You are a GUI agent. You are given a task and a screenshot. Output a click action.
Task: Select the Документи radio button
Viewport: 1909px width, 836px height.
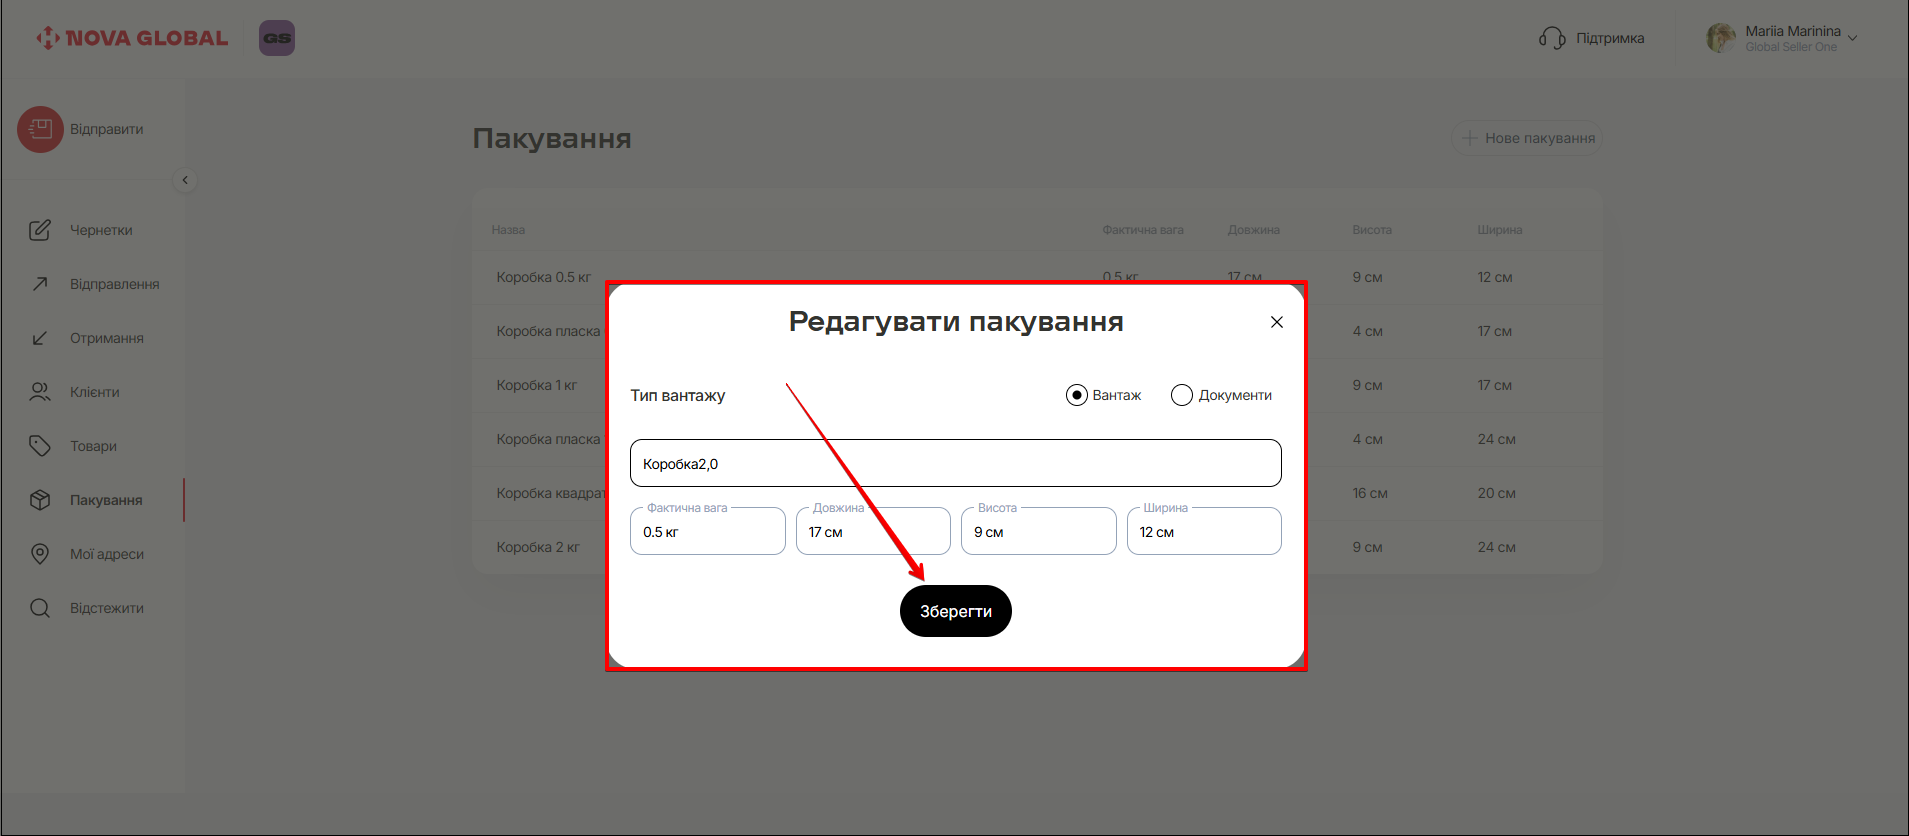pyautogui.click(x=1182, y=395)
